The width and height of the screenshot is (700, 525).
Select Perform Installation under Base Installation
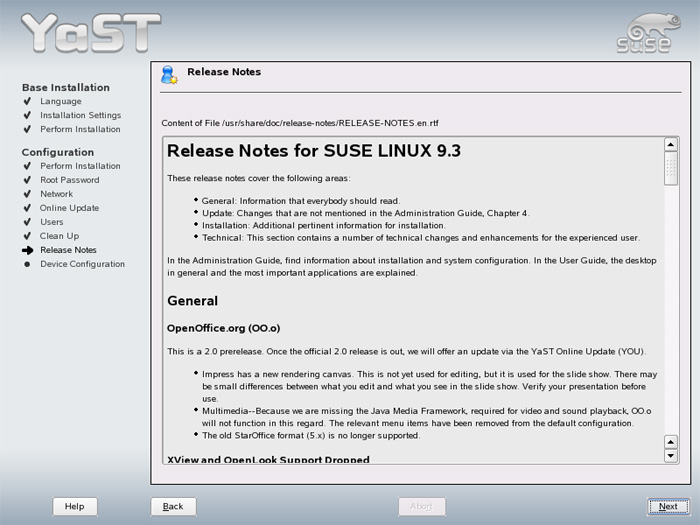pos(80,129)
